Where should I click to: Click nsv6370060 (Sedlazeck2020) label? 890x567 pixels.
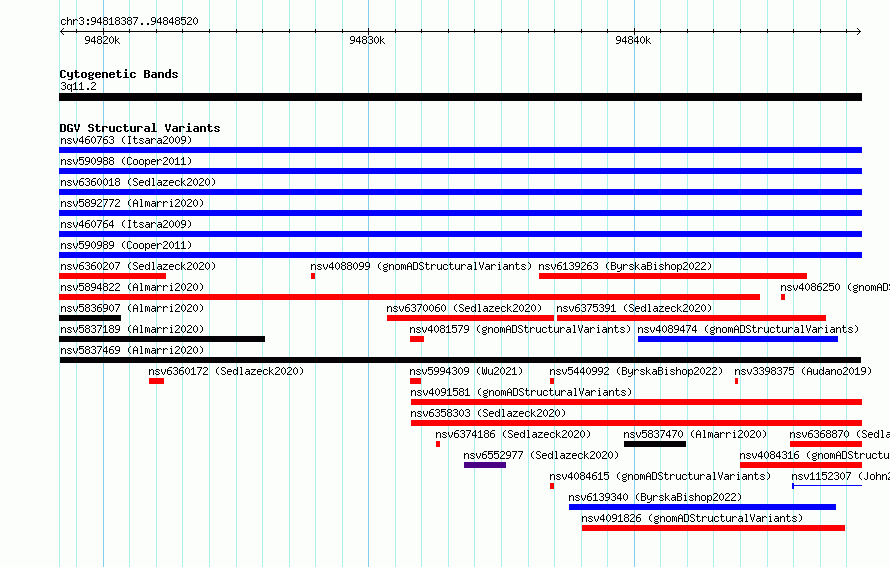tap(464, 308)
